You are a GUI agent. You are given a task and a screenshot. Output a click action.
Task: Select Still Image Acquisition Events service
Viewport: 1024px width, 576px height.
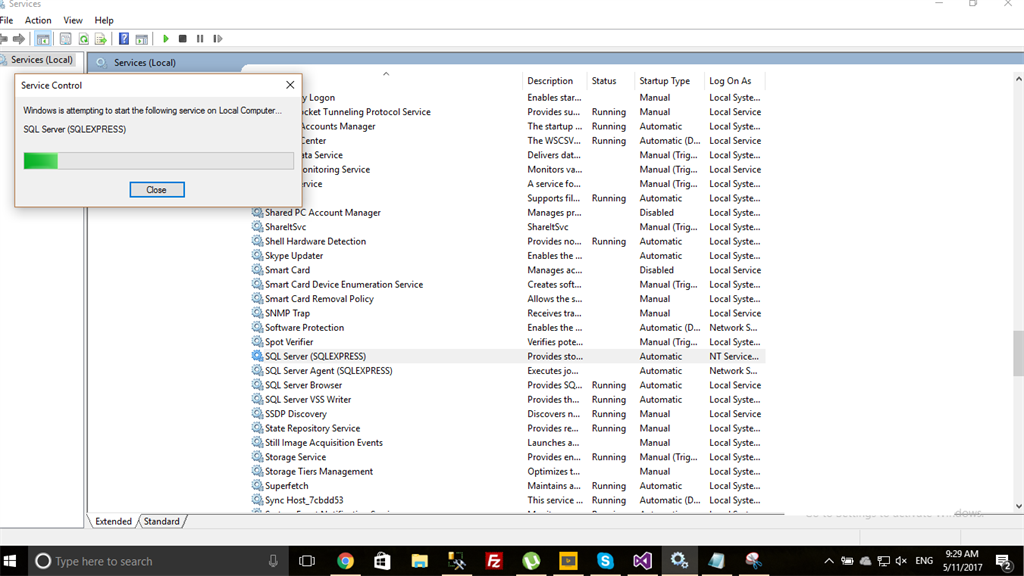507,442
